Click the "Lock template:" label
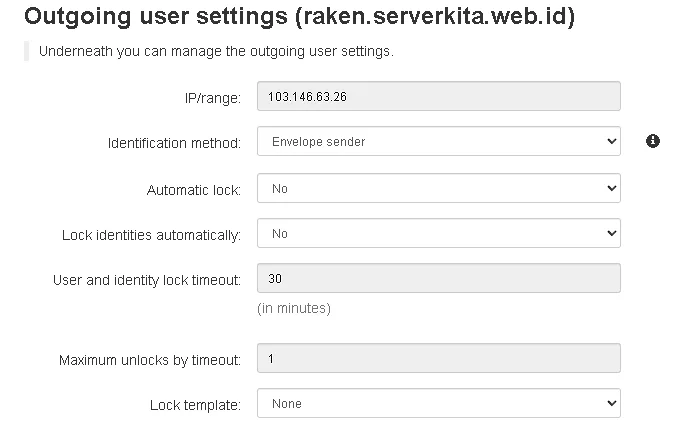The width and height of the screenshot is (674, 428). coord(195,405)
